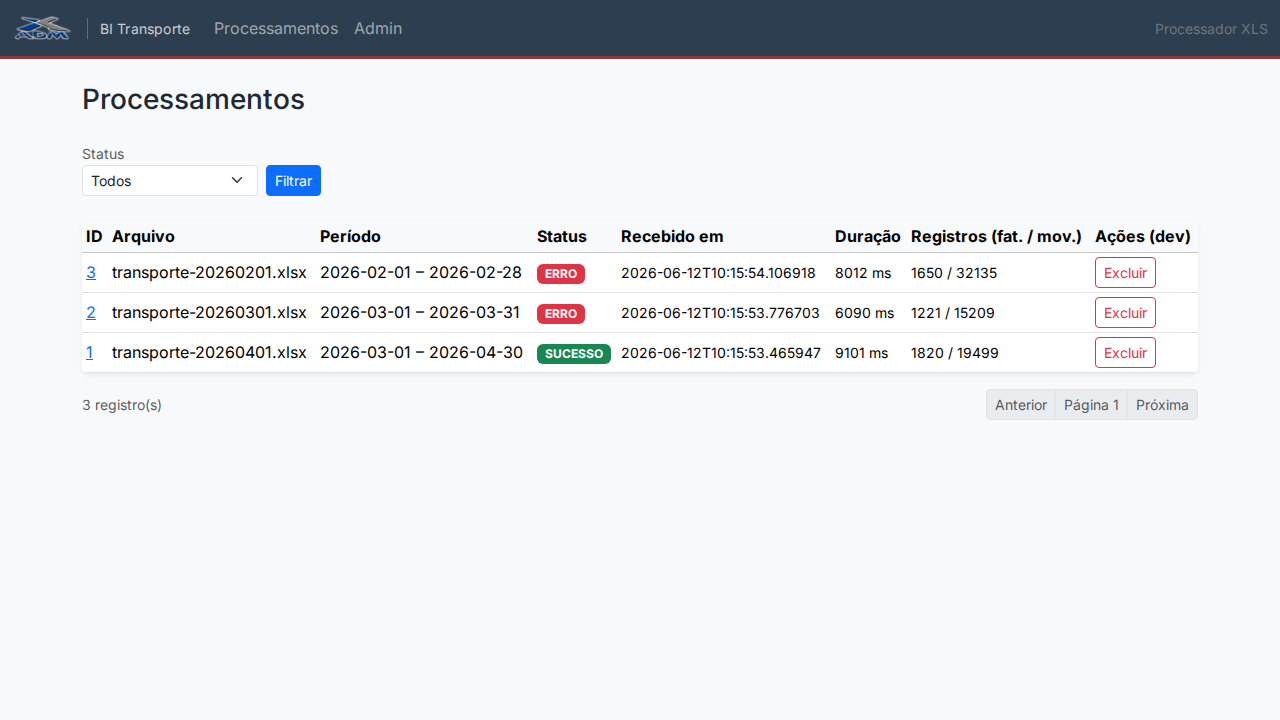The image size is (1280, 720).
Task: Delete transporte-20260301.xlsx with Excluir
Action: point(1125,313)
